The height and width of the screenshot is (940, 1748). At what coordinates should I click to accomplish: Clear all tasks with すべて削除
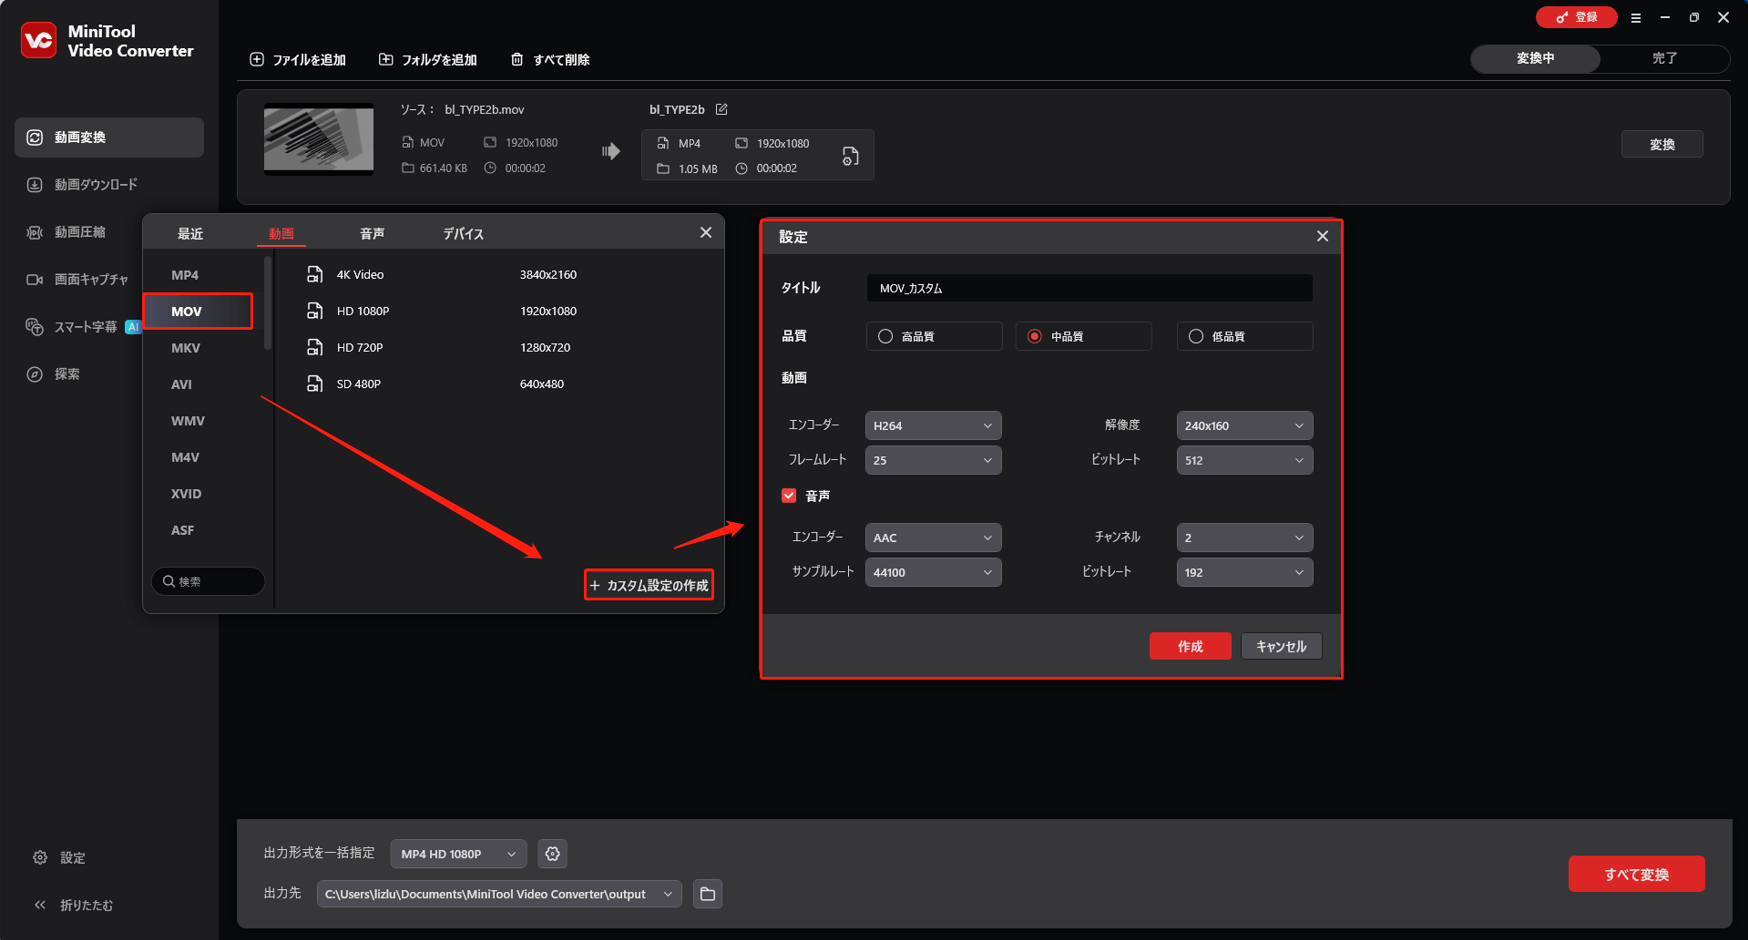(549, 59)
